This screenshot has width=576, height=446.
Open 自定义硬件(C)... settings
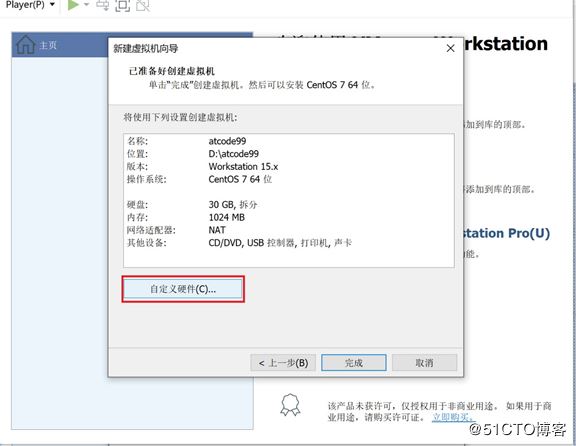183,289
